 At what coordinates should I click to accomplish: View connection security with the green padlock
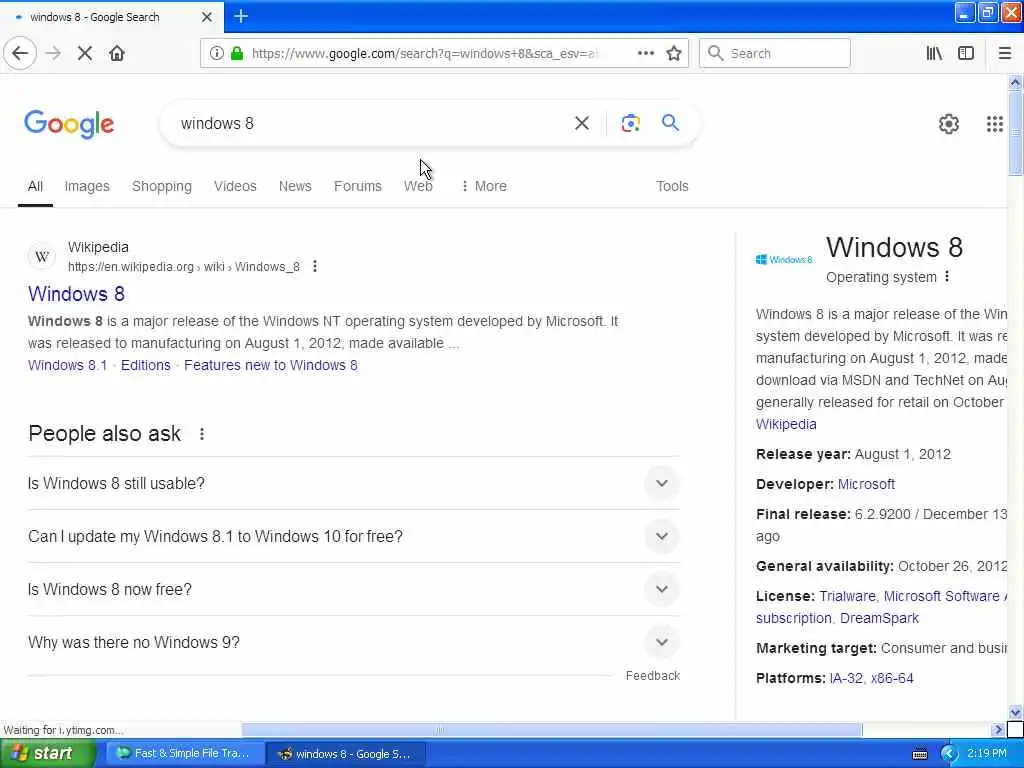pos(237,53)
